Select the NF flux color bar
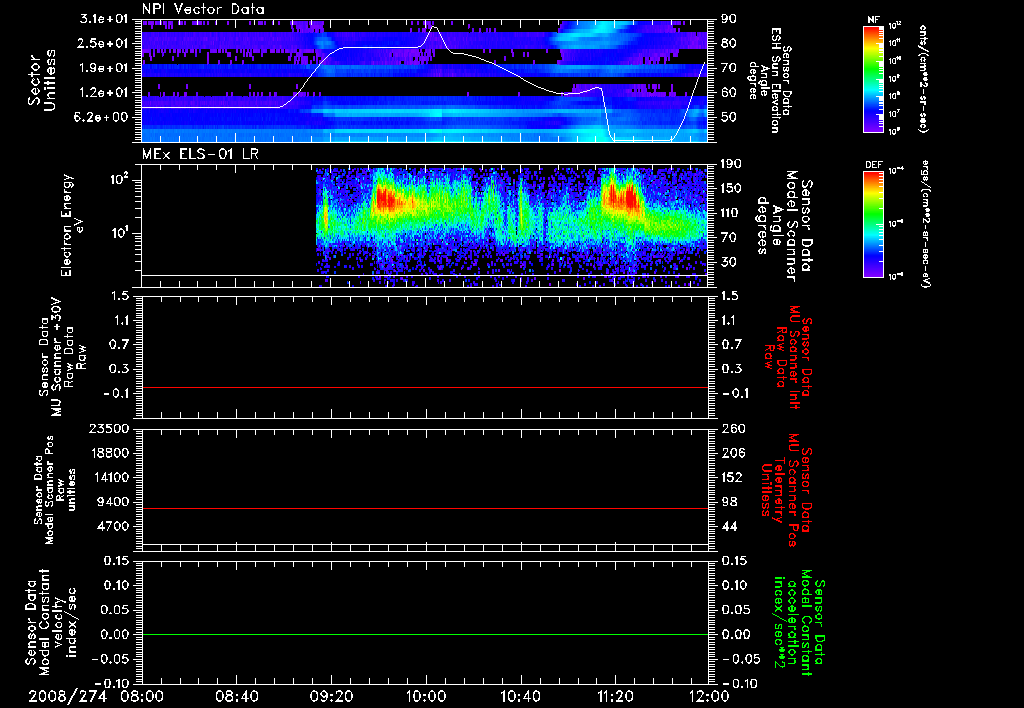The width and height of the screenshot is (1024, 708). point(873,78)
